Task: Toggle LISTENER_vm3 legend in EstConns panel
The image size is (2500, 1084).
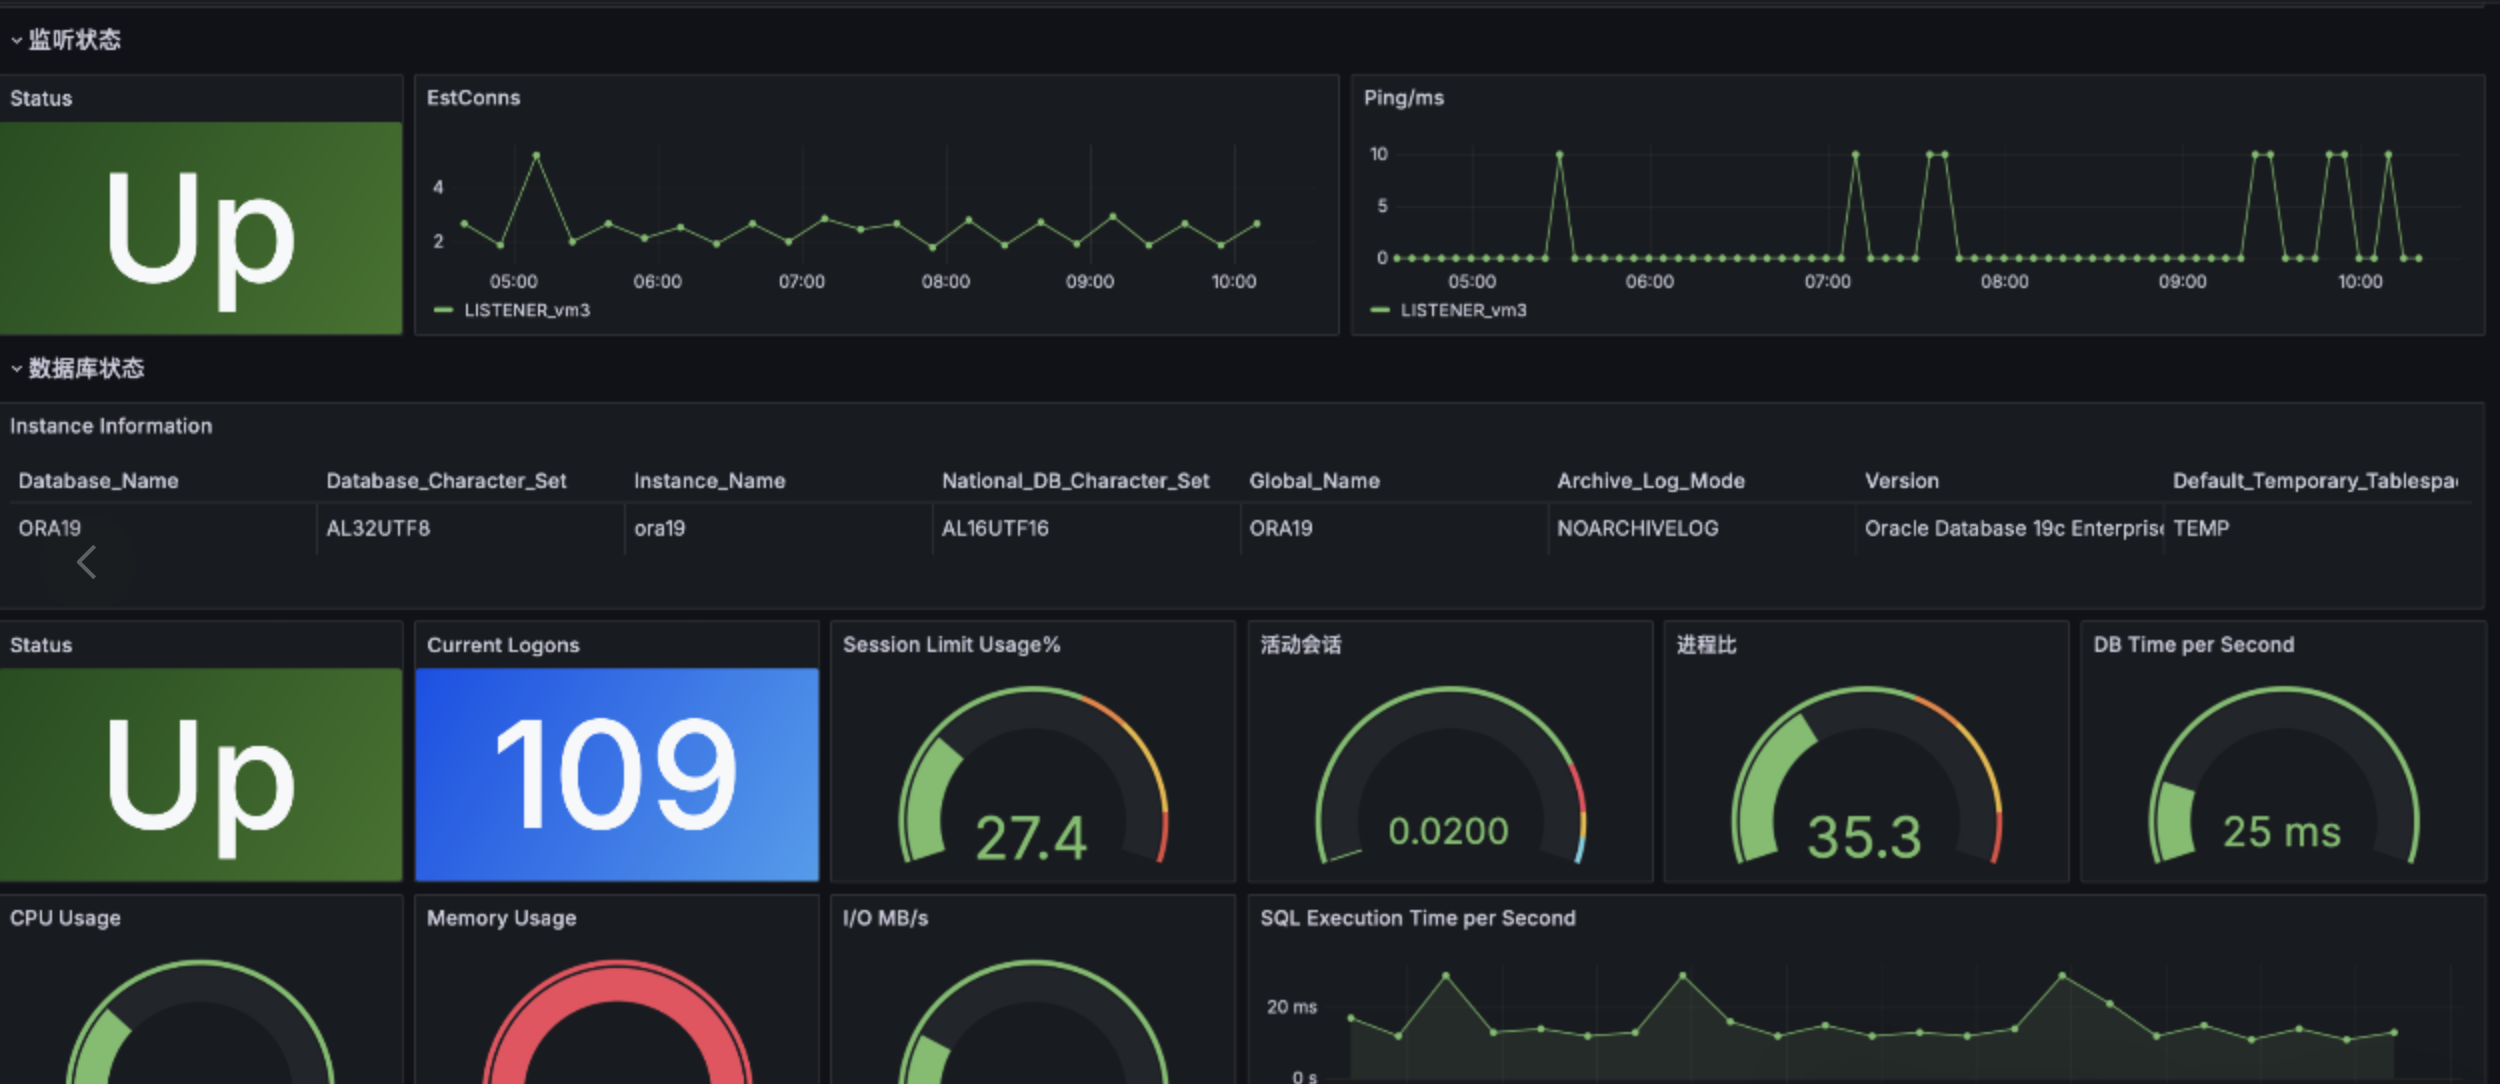Action: point(527,311)
